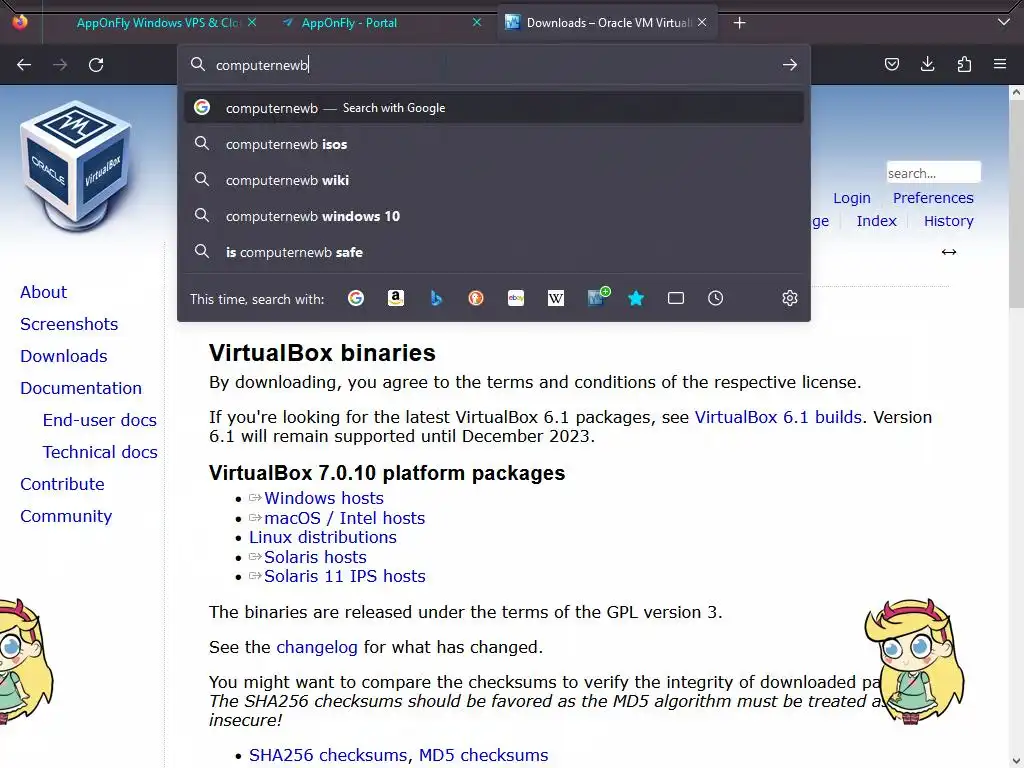Search open tabs with the tab icon
The height and width of the screenshot is (768, 1024).
676,298
